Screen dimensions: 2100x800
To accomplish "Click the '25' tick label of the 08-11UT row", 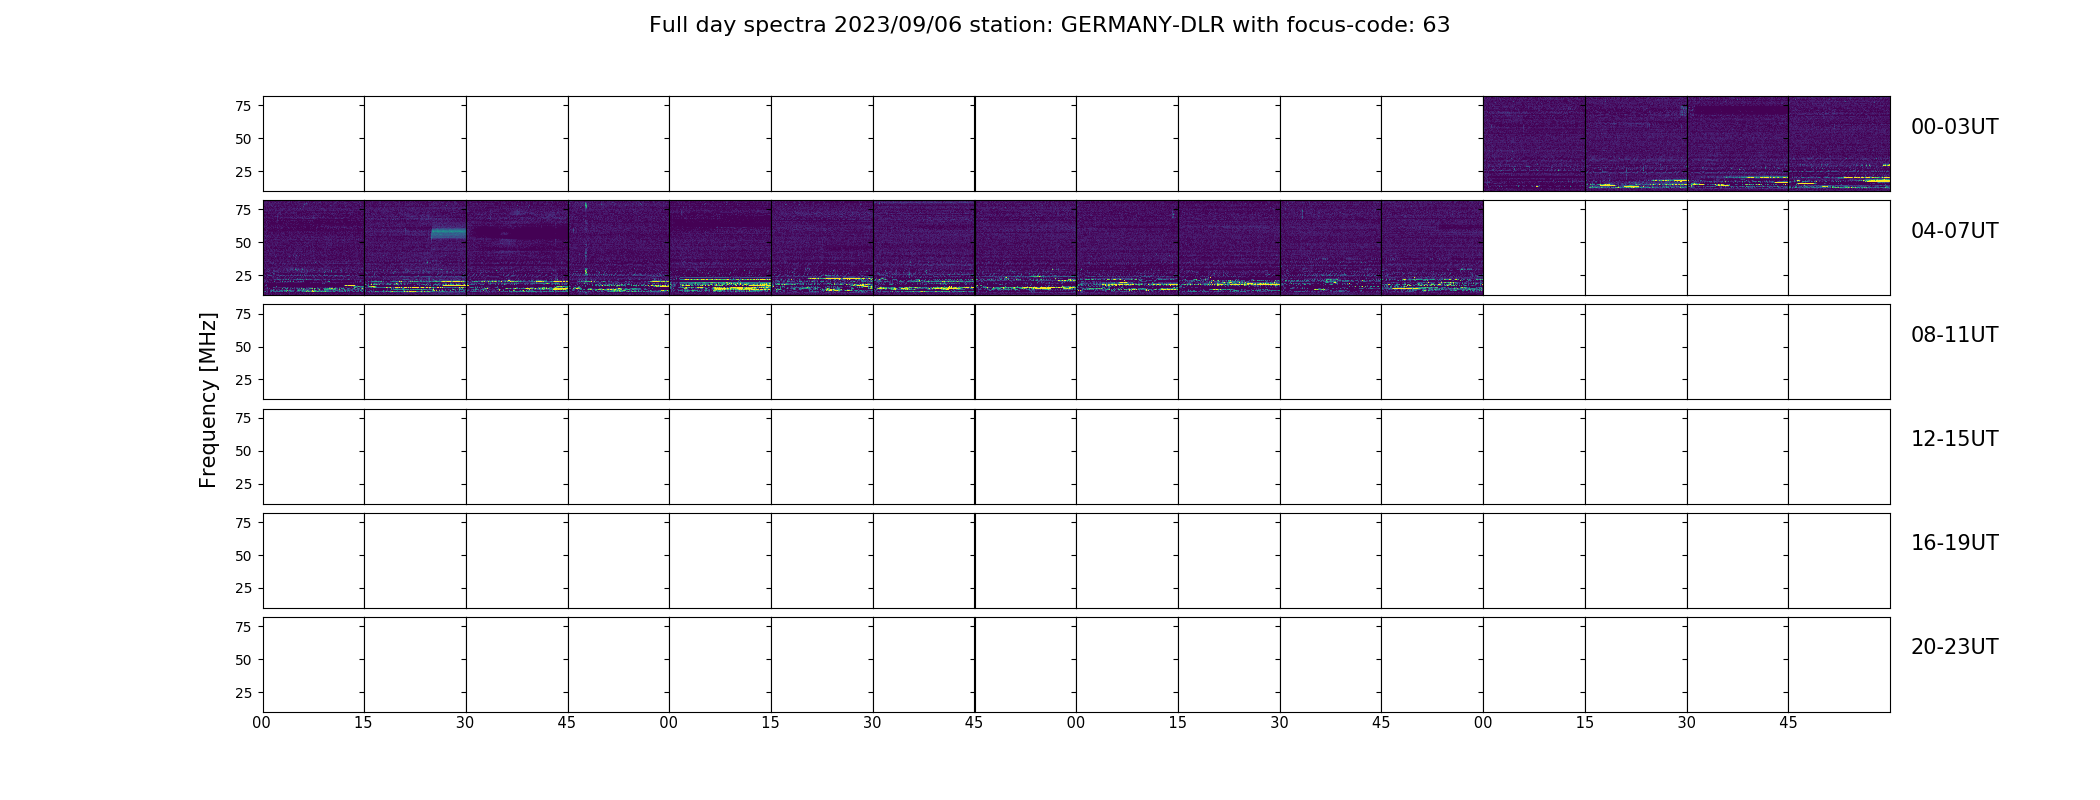I will [243, 380].
